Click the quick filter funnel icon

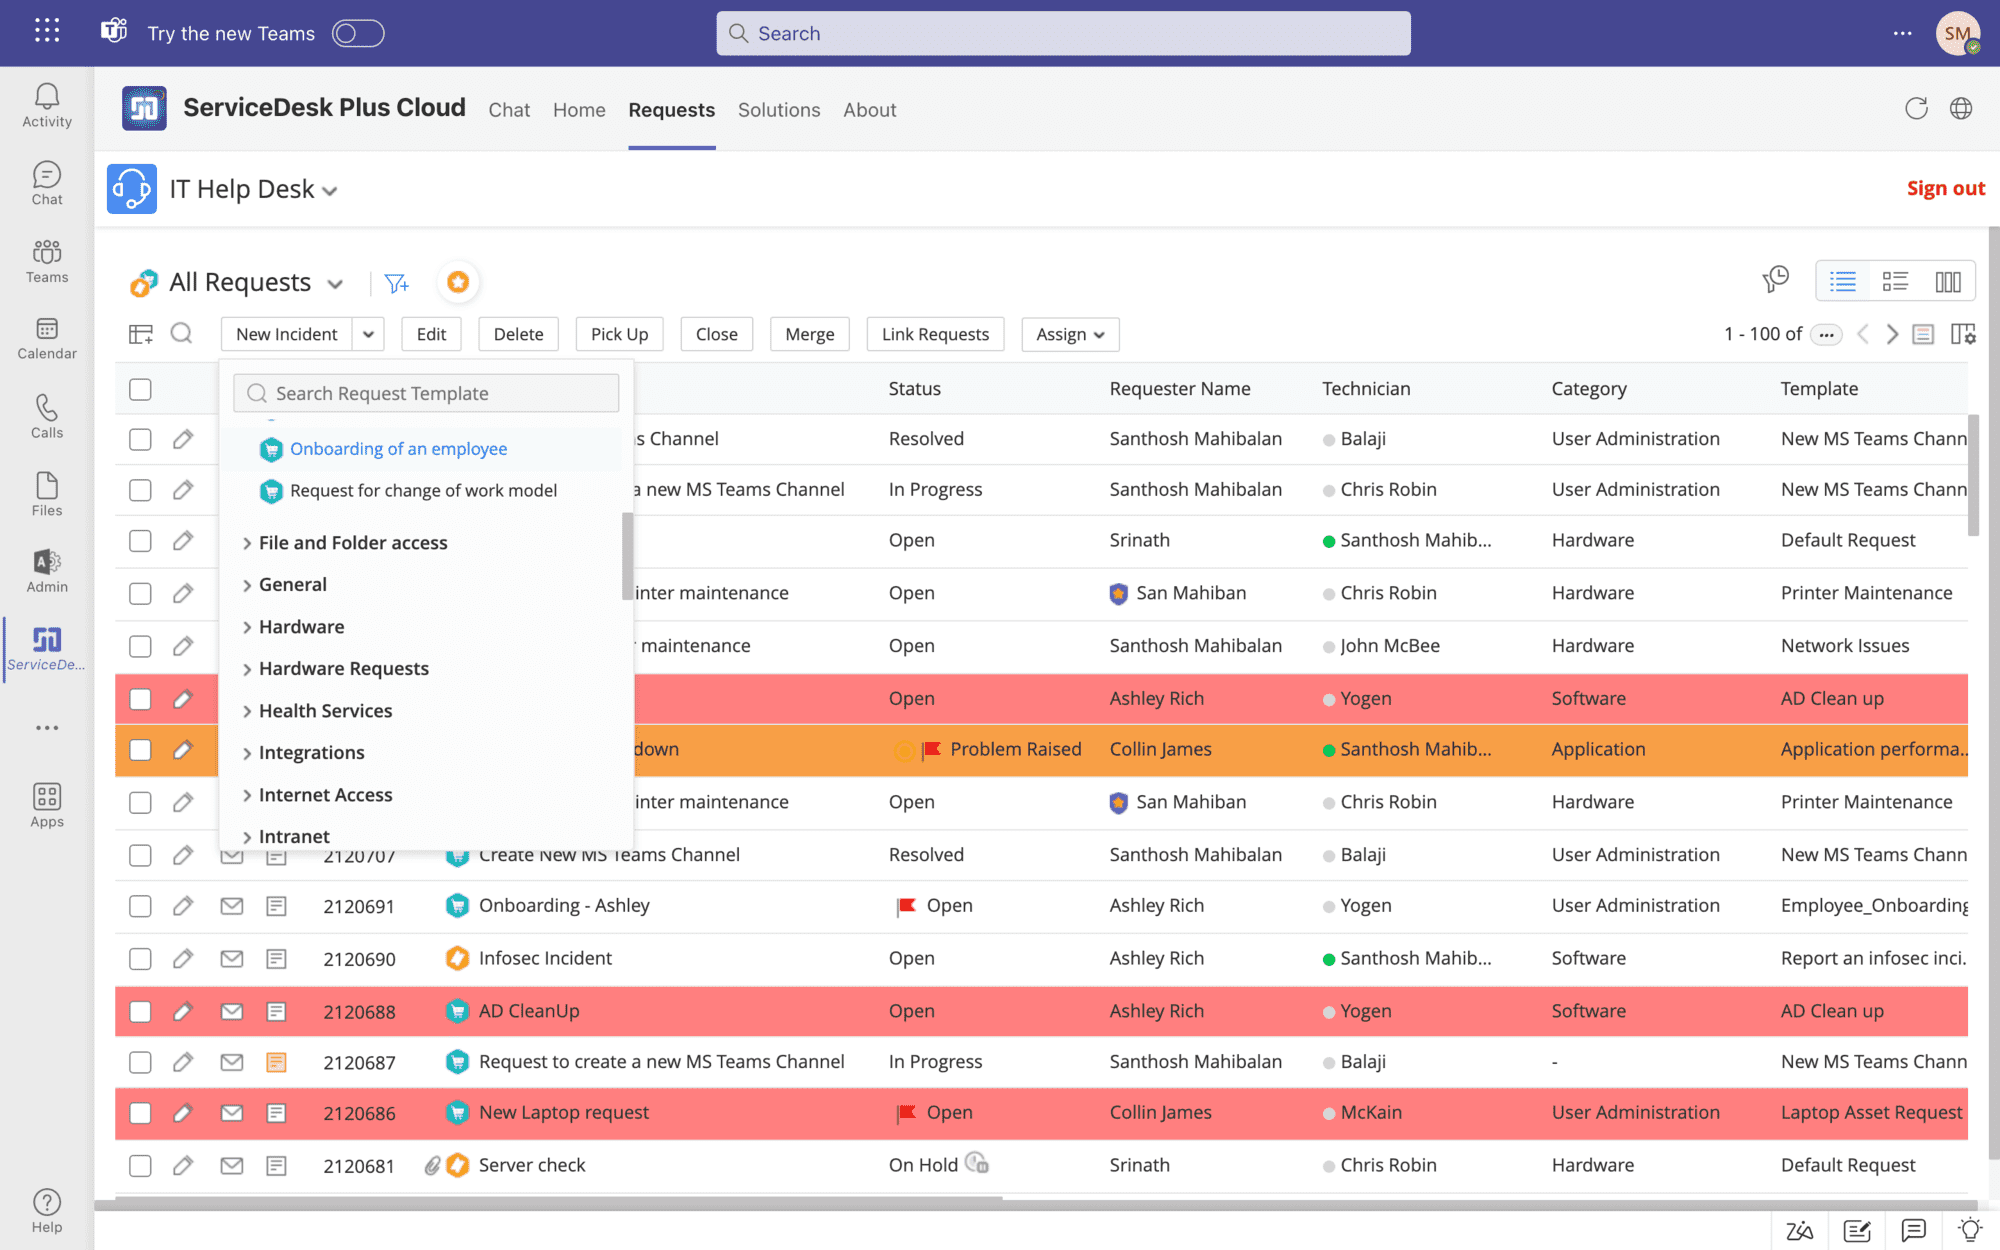(x=396, y=283)
